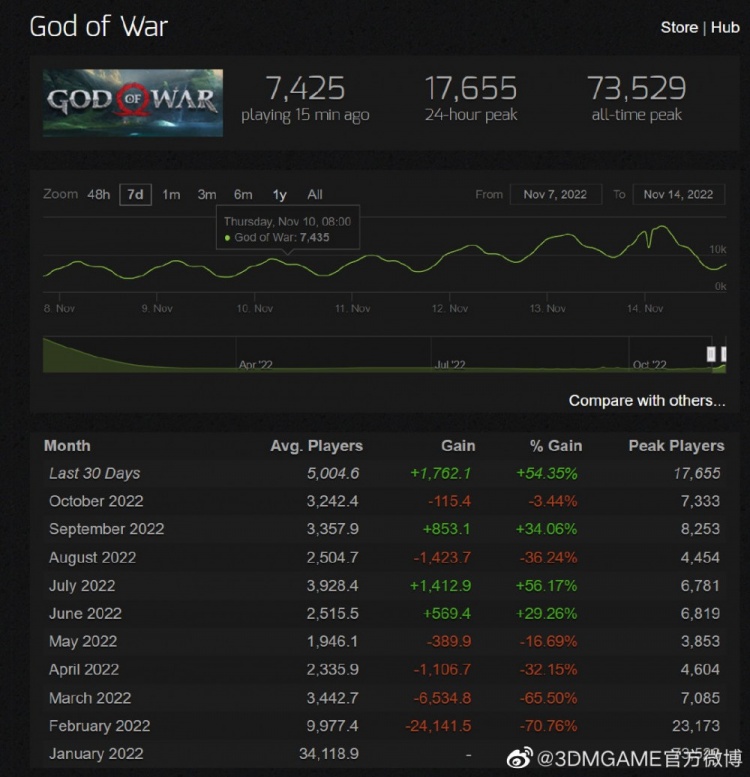The width and height of the screenshot is (750, 777).
Task: Click the 5,004.6 average players value
Action: pyautogui.click(x=333, y=473)
